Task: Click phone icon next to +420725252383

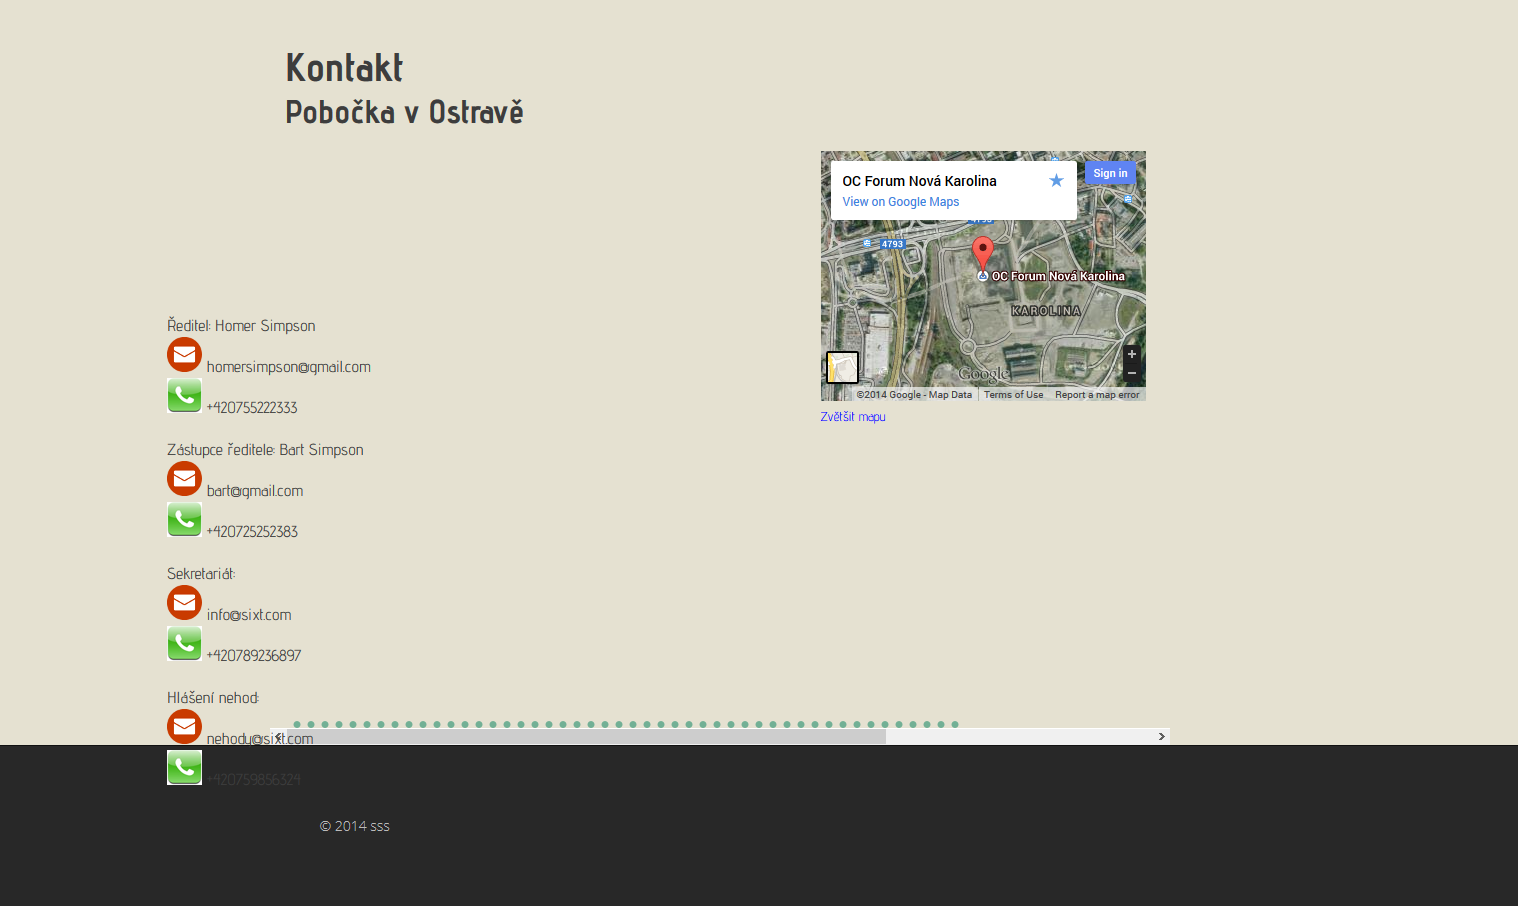Action: coord(184,520)
